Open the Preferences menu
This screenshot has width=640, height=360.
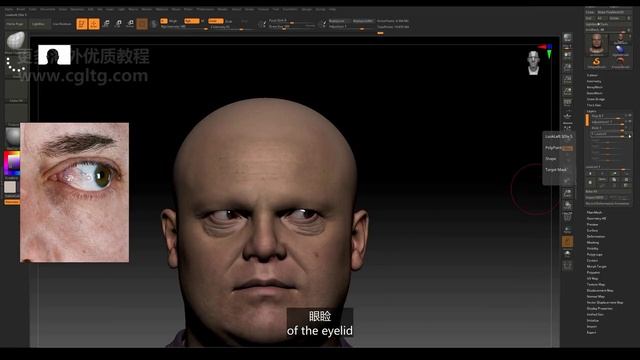pyautogui.click(x=205, y=9)
